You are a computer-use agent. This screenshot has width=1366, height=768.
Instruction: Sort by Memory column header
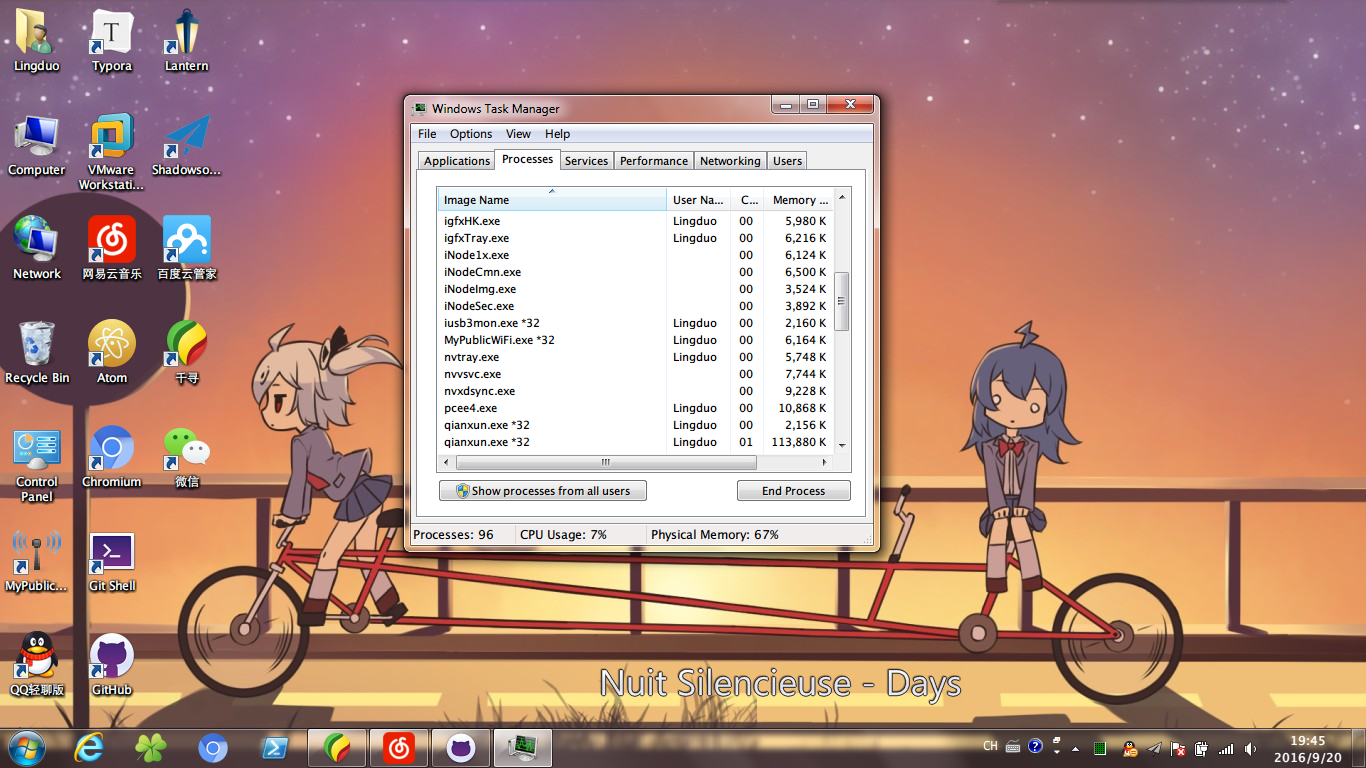797,199
